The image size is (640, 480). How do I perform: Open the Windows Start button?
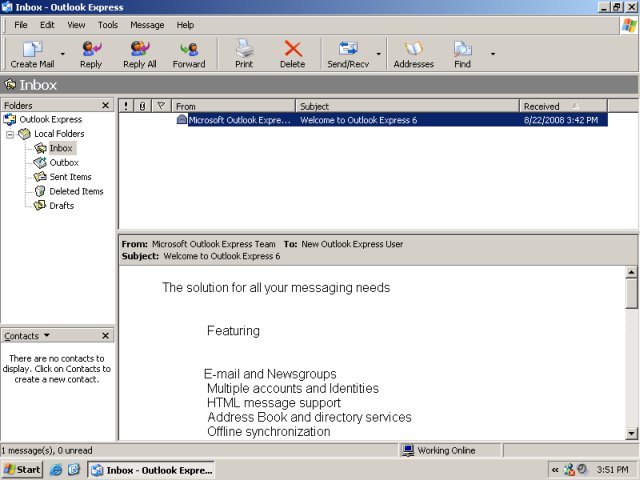[x=22, y=470]
